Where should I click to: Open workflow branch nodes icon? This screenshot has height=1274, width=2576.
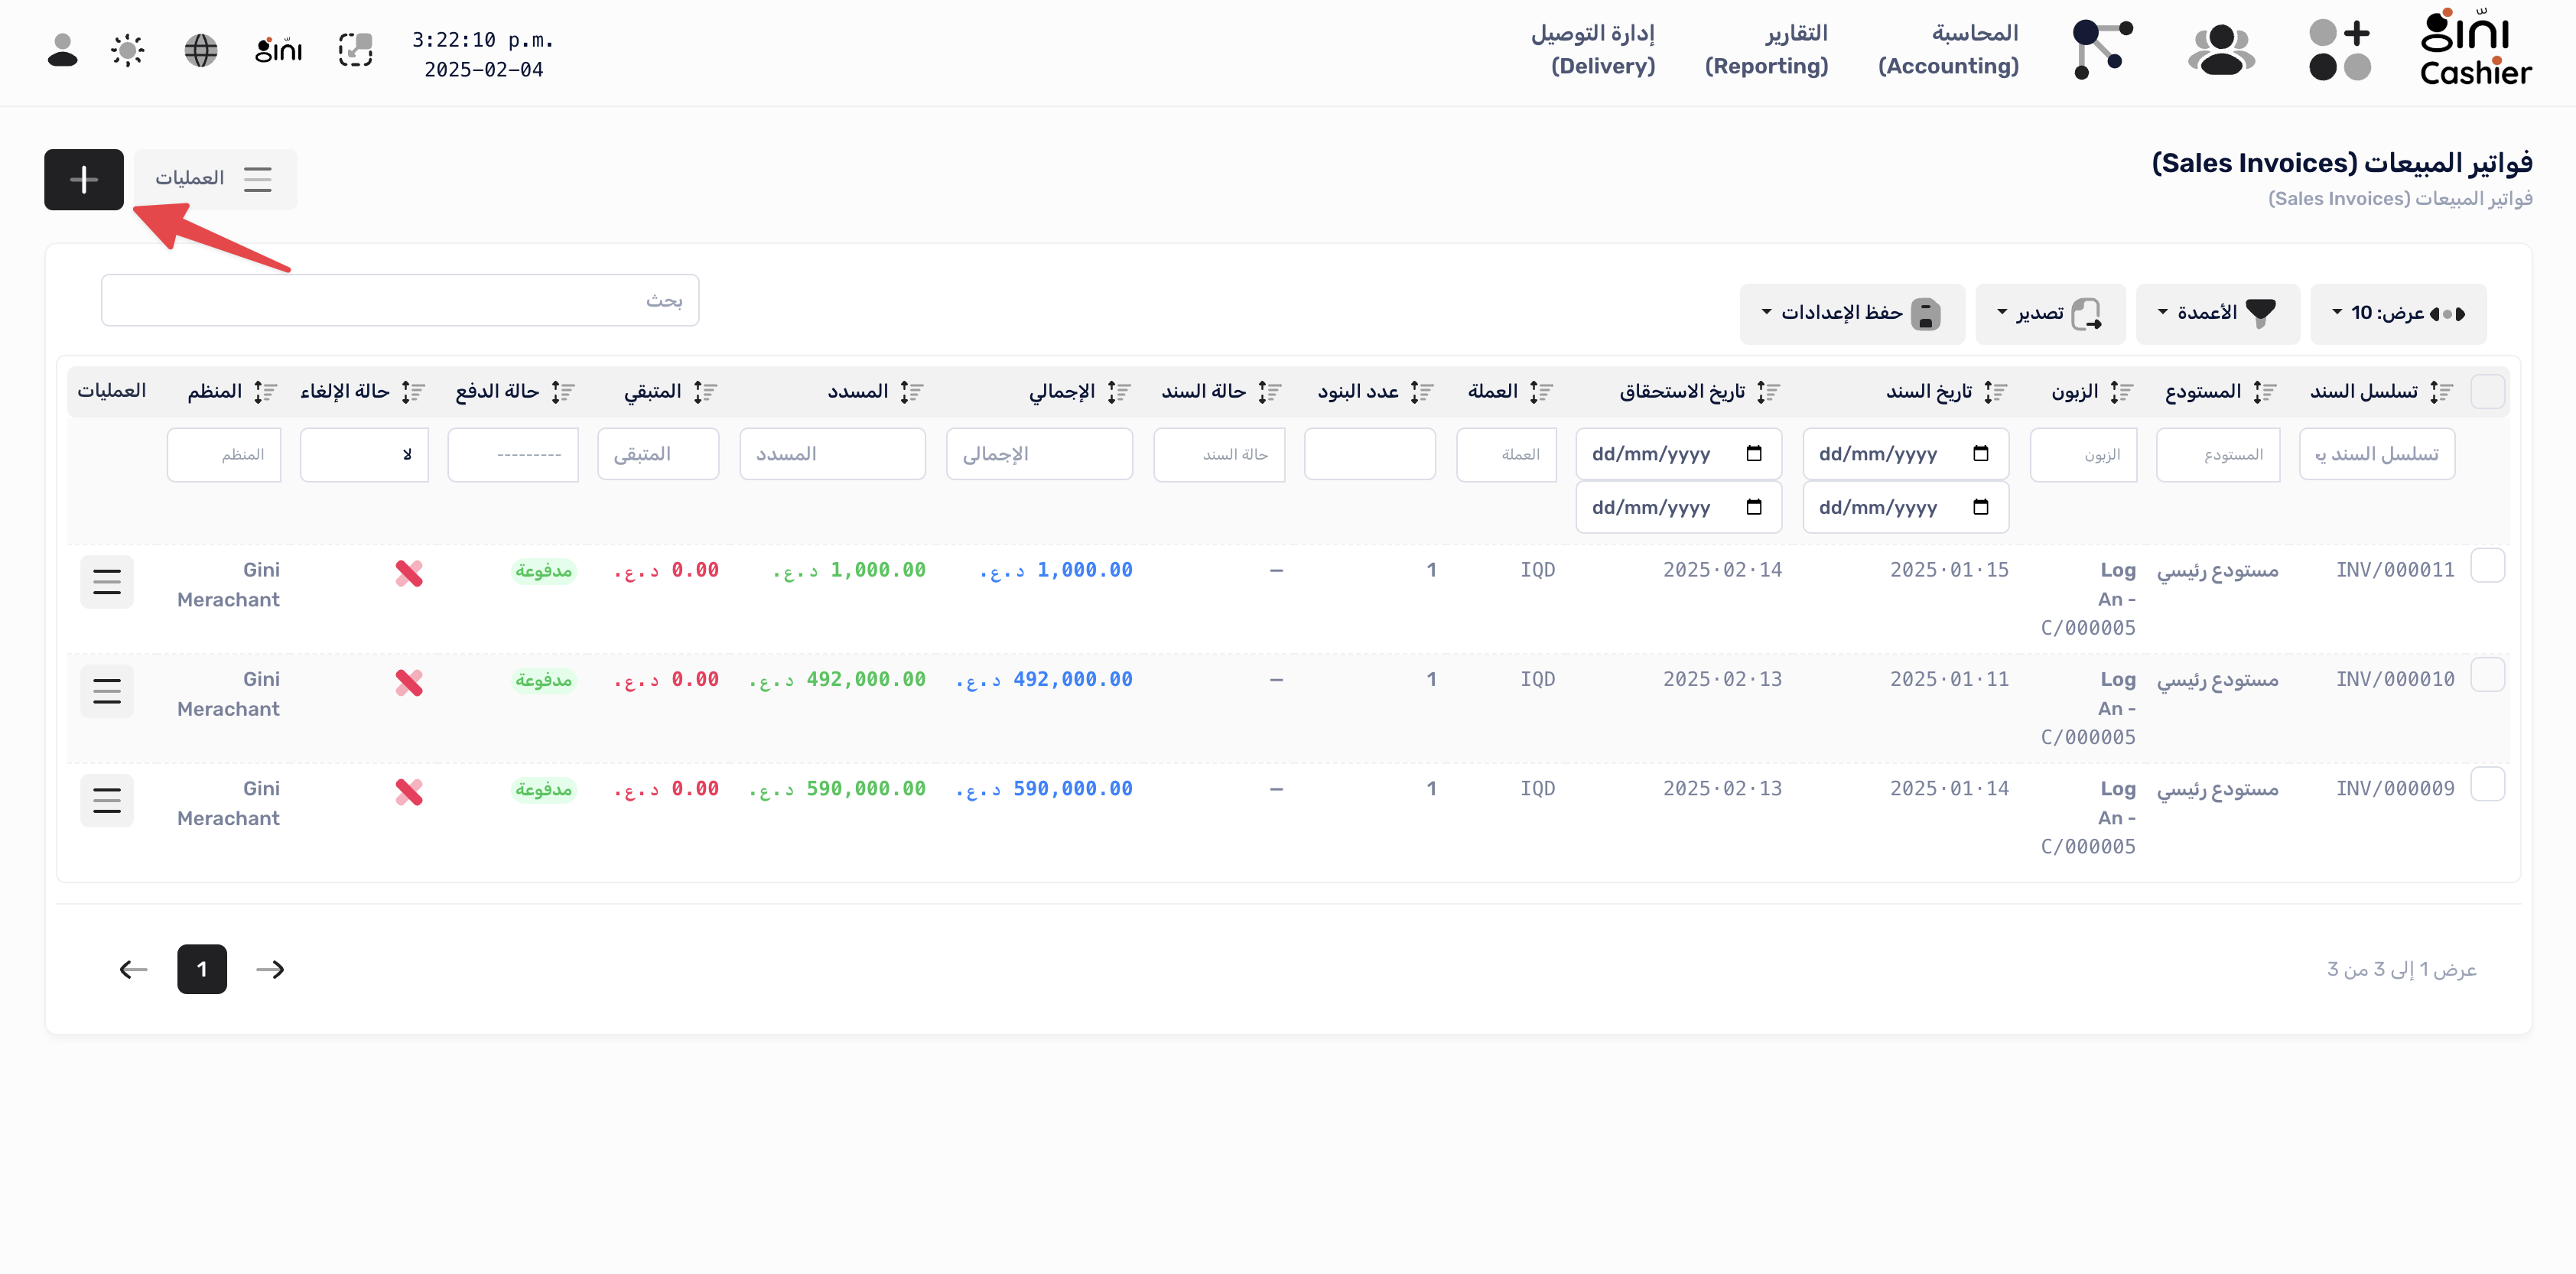tap(2102, 50)
